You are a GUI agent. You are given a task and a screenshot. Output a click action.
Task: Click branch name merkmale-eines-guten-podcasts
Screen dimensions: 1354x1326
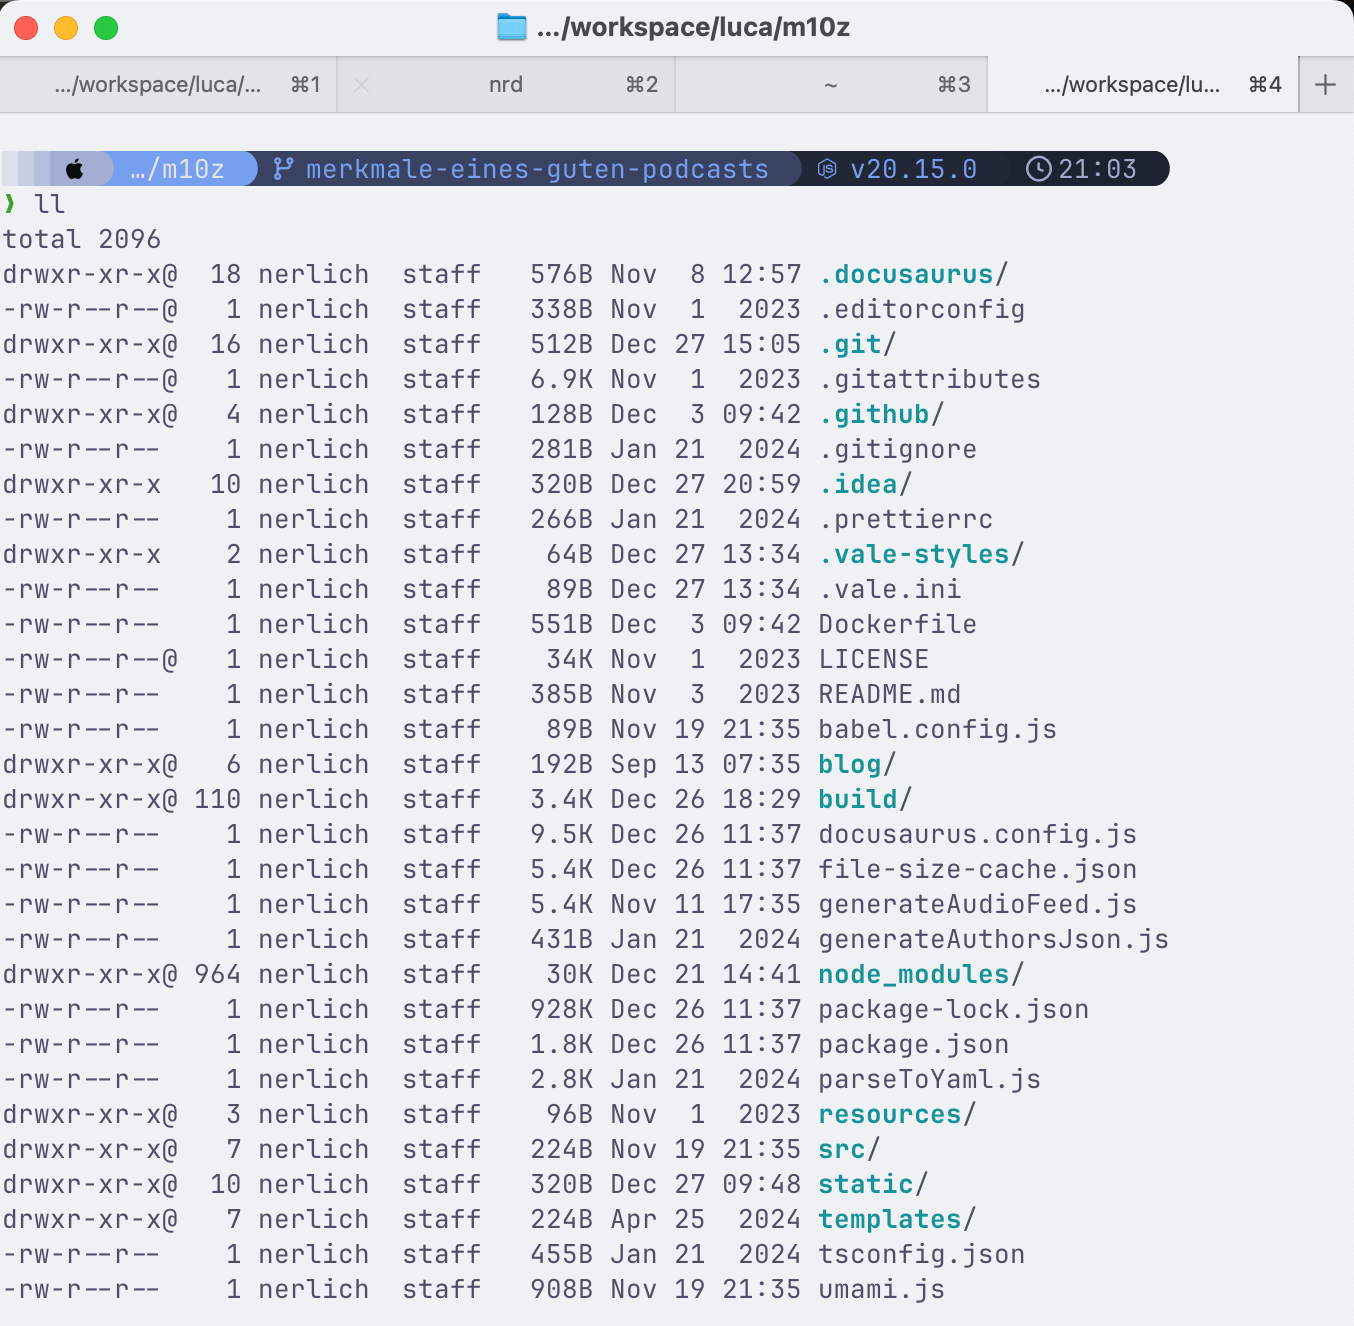[537, 169]
